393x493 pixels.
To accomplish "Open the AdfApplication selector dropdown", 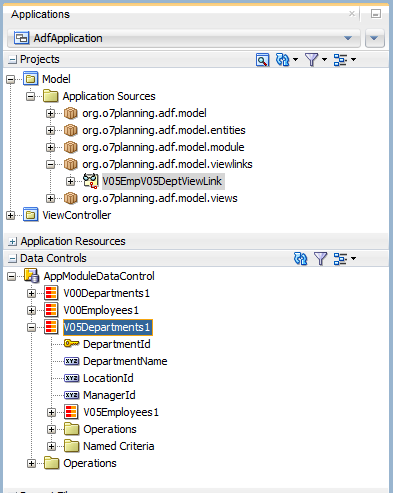I will tap(183, 38).
